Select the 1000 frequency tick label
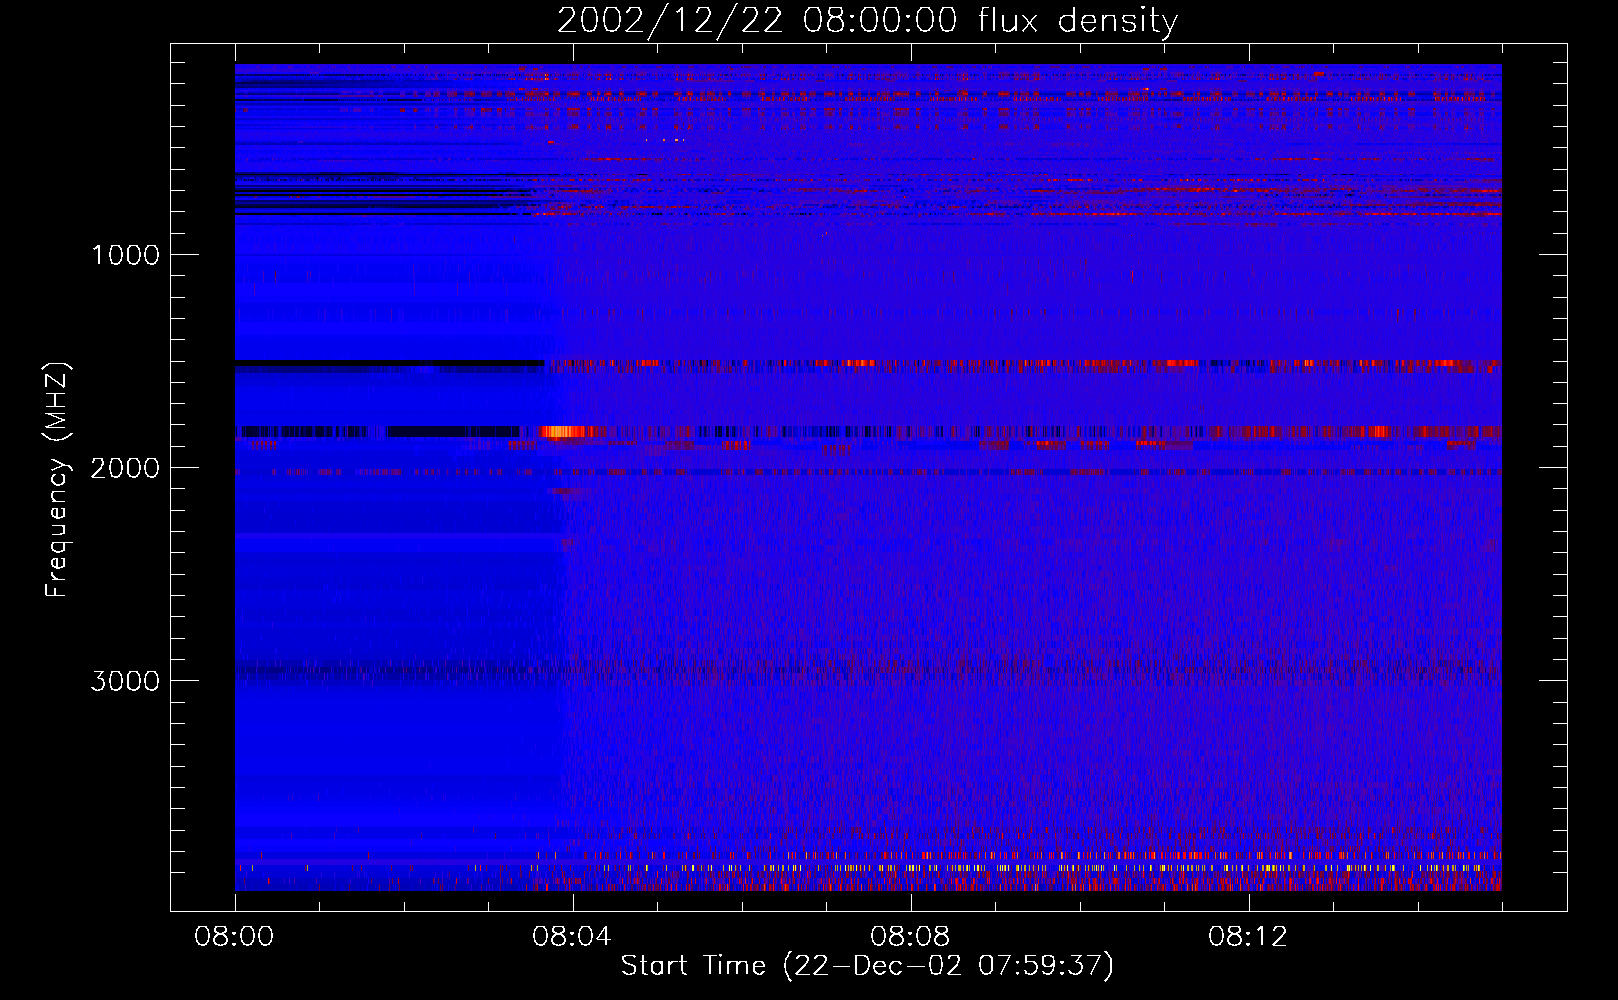This screenshot has width=1618, height=1000. (125, 255)
